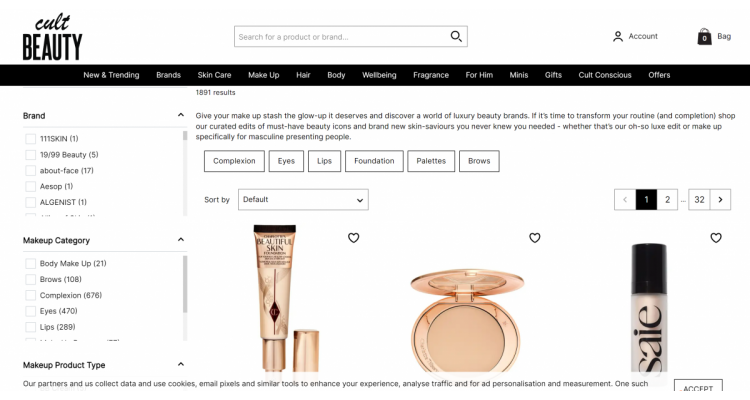Click the Cult Beauty logo
750x400 pixels.
pos(53,37)
